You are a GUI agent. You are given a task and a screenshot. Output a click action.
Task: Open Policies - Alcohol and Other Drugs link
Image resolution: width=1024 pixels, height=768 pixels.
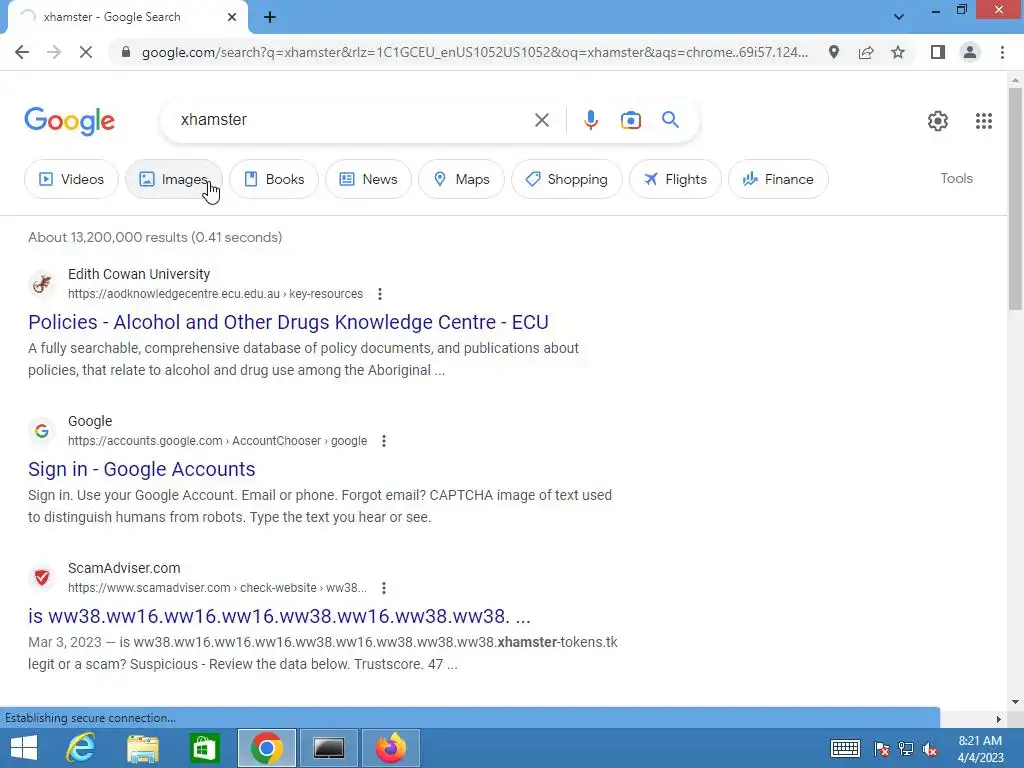[288, 322]
